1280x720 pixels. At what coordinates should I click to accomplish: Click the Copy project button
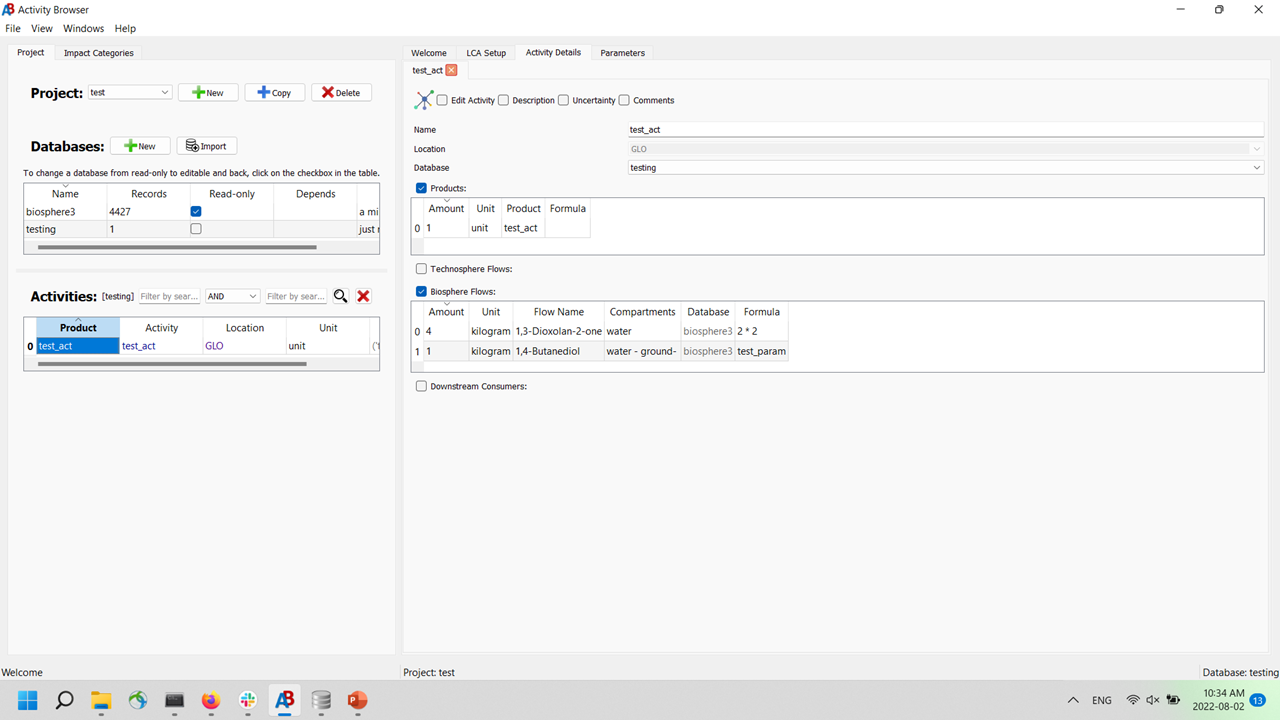pos(275,92)
